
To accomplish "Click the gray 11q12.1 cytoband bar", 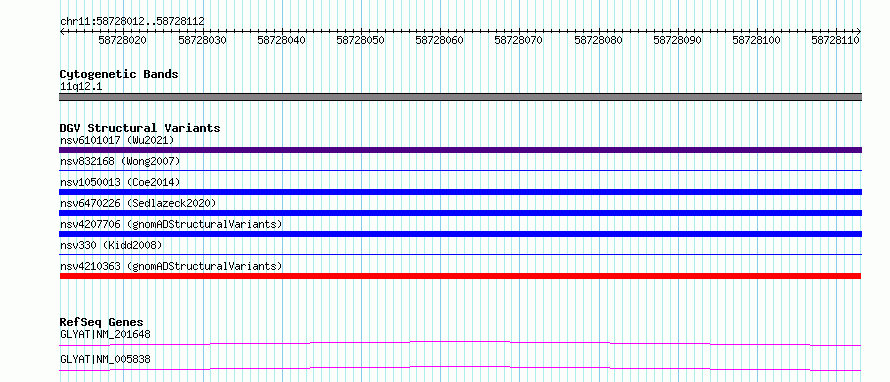I will pos(460,97).
